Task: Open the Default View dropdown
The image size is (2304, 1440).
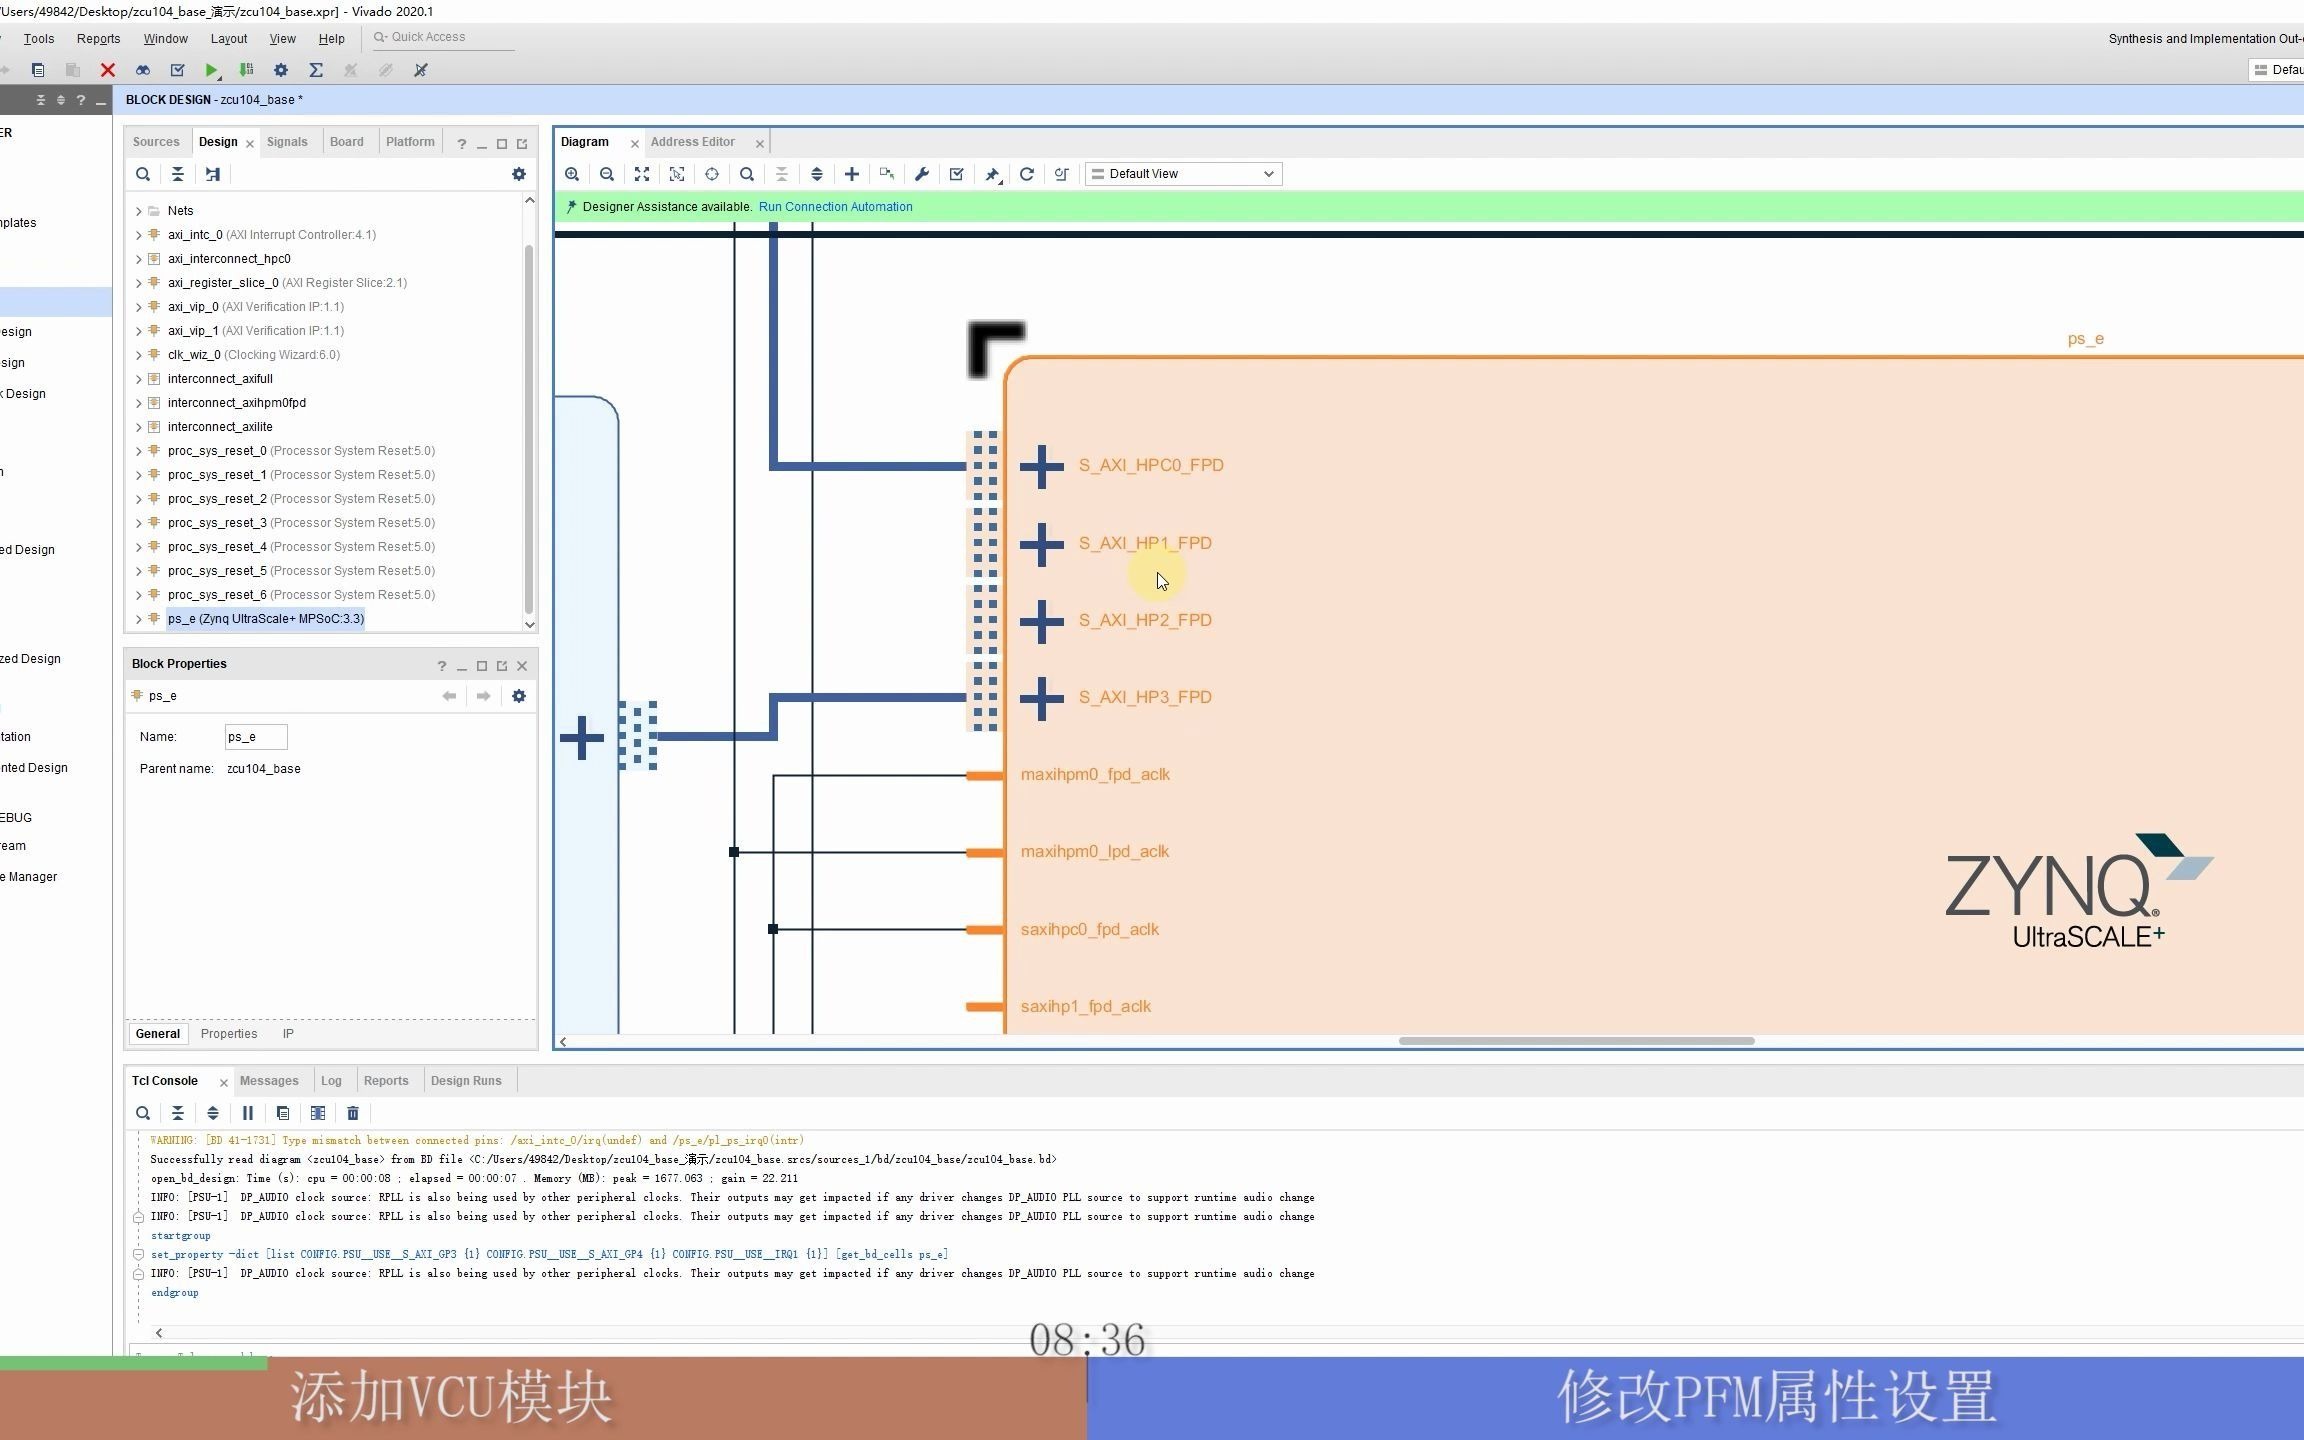Action: pyautogui.click(x=1184, y=174)
